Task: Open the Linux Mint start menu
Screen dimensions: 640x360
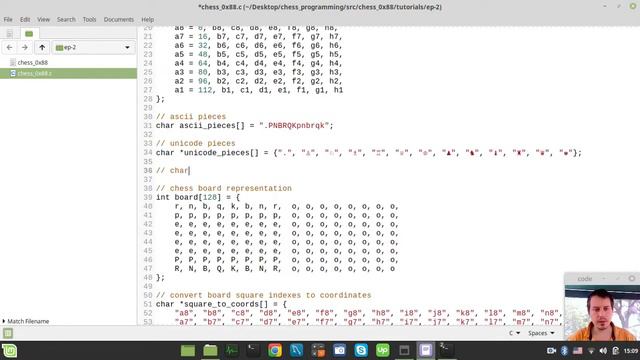Action: tap(9, 351)
